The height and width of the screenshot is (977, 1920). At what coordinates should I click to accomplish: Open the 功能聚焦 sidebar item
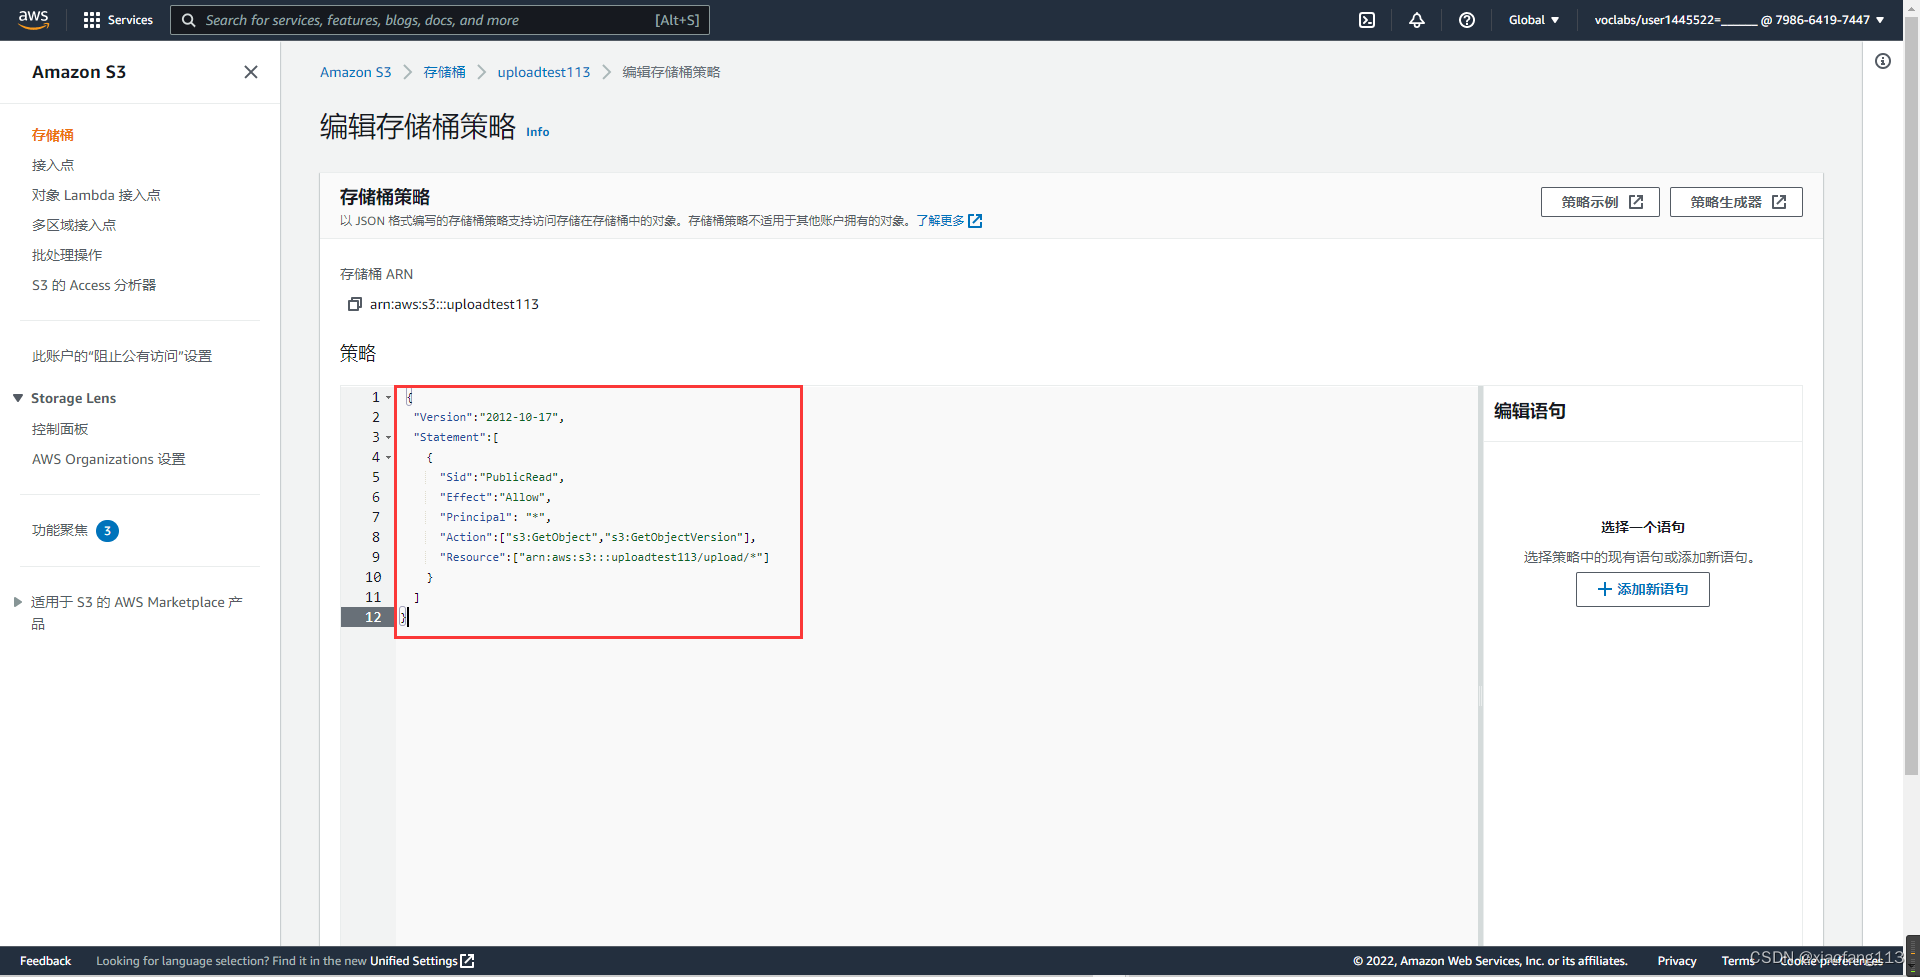[60, 530]
